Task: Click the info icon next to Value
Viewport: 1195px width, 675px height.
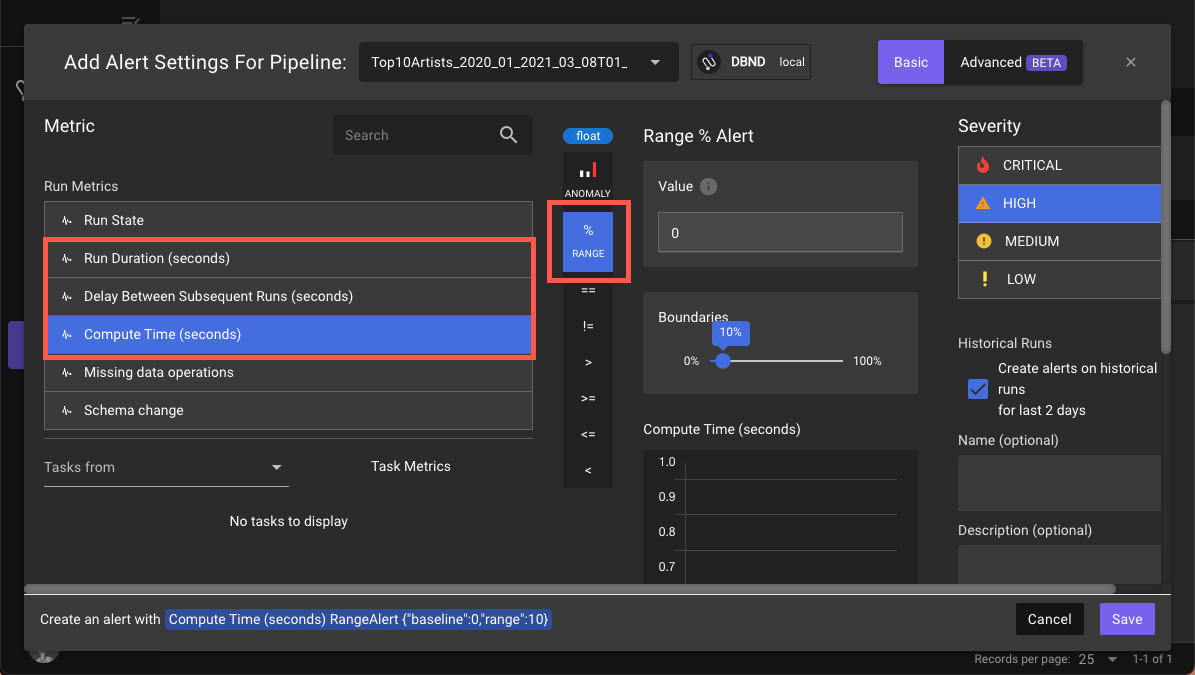Action: [708, 187]
